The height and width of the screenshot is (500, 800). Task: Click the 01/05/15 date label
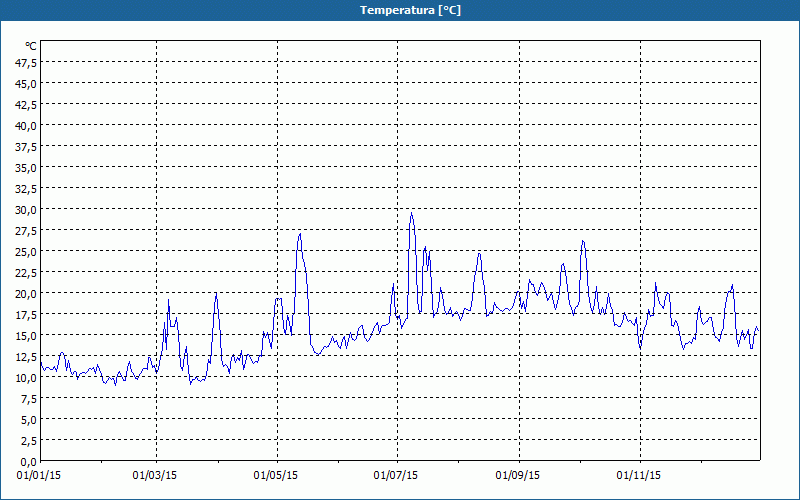point(276,476)
